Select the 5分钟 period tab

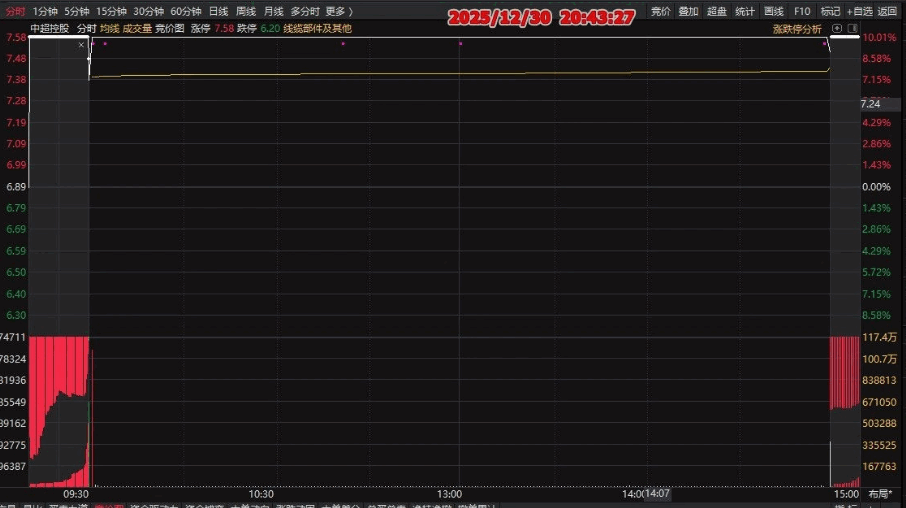[x=76, y=12]
